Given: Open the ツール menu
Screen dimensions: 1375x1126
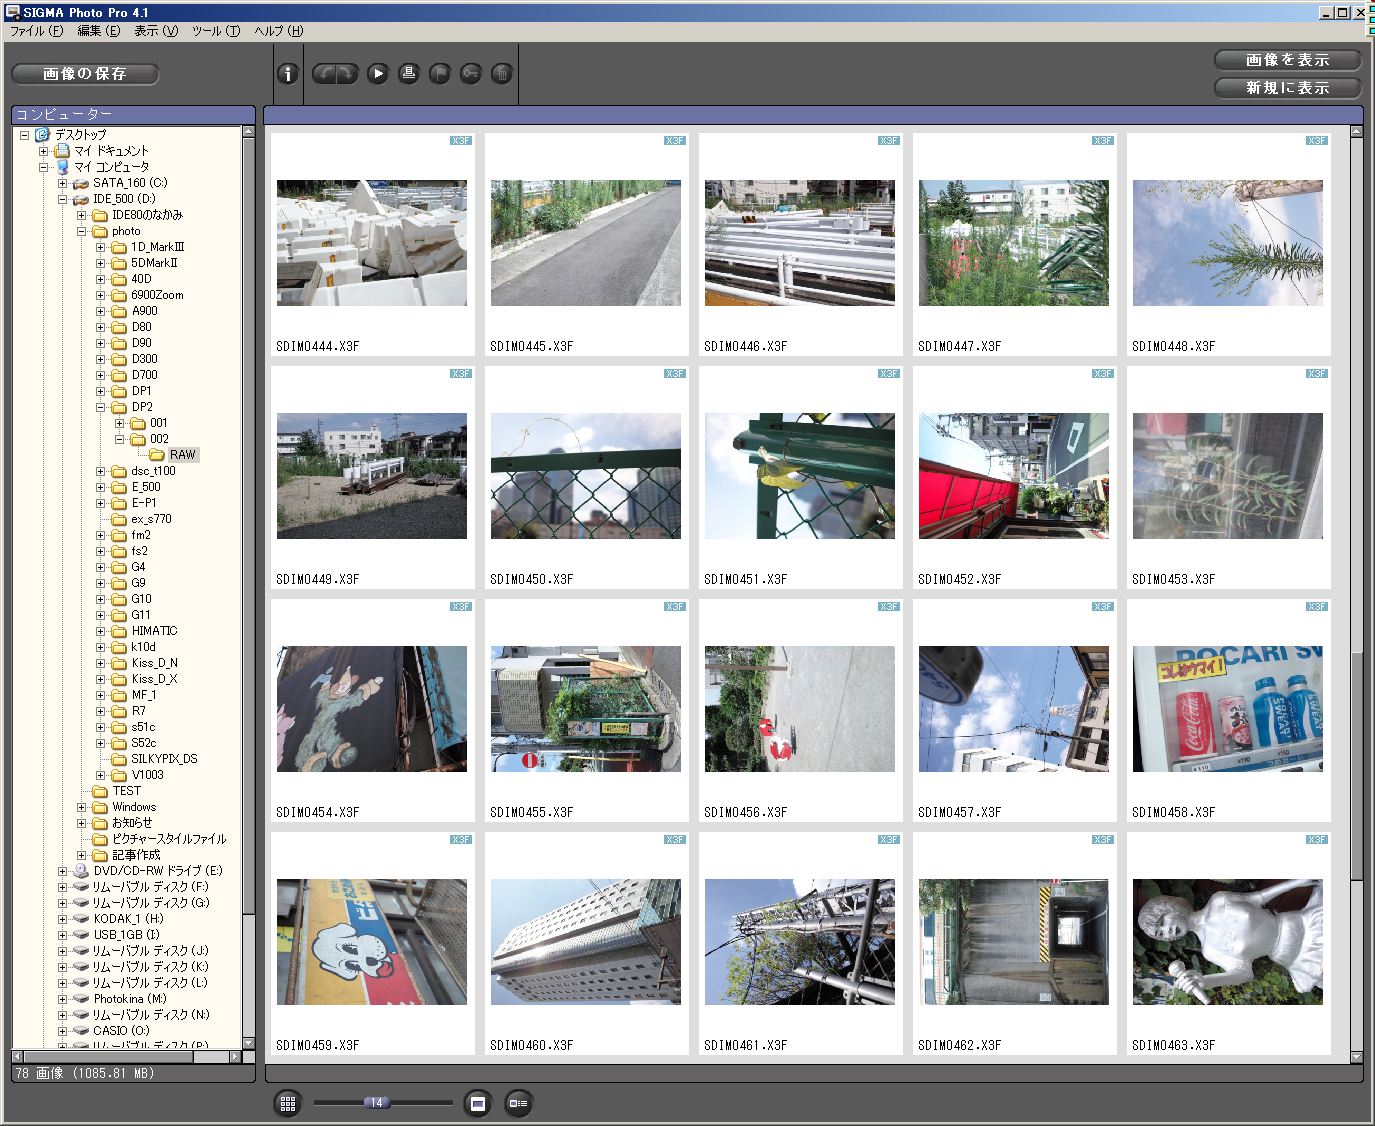Looking at the screenshot, I should (216, 31).
